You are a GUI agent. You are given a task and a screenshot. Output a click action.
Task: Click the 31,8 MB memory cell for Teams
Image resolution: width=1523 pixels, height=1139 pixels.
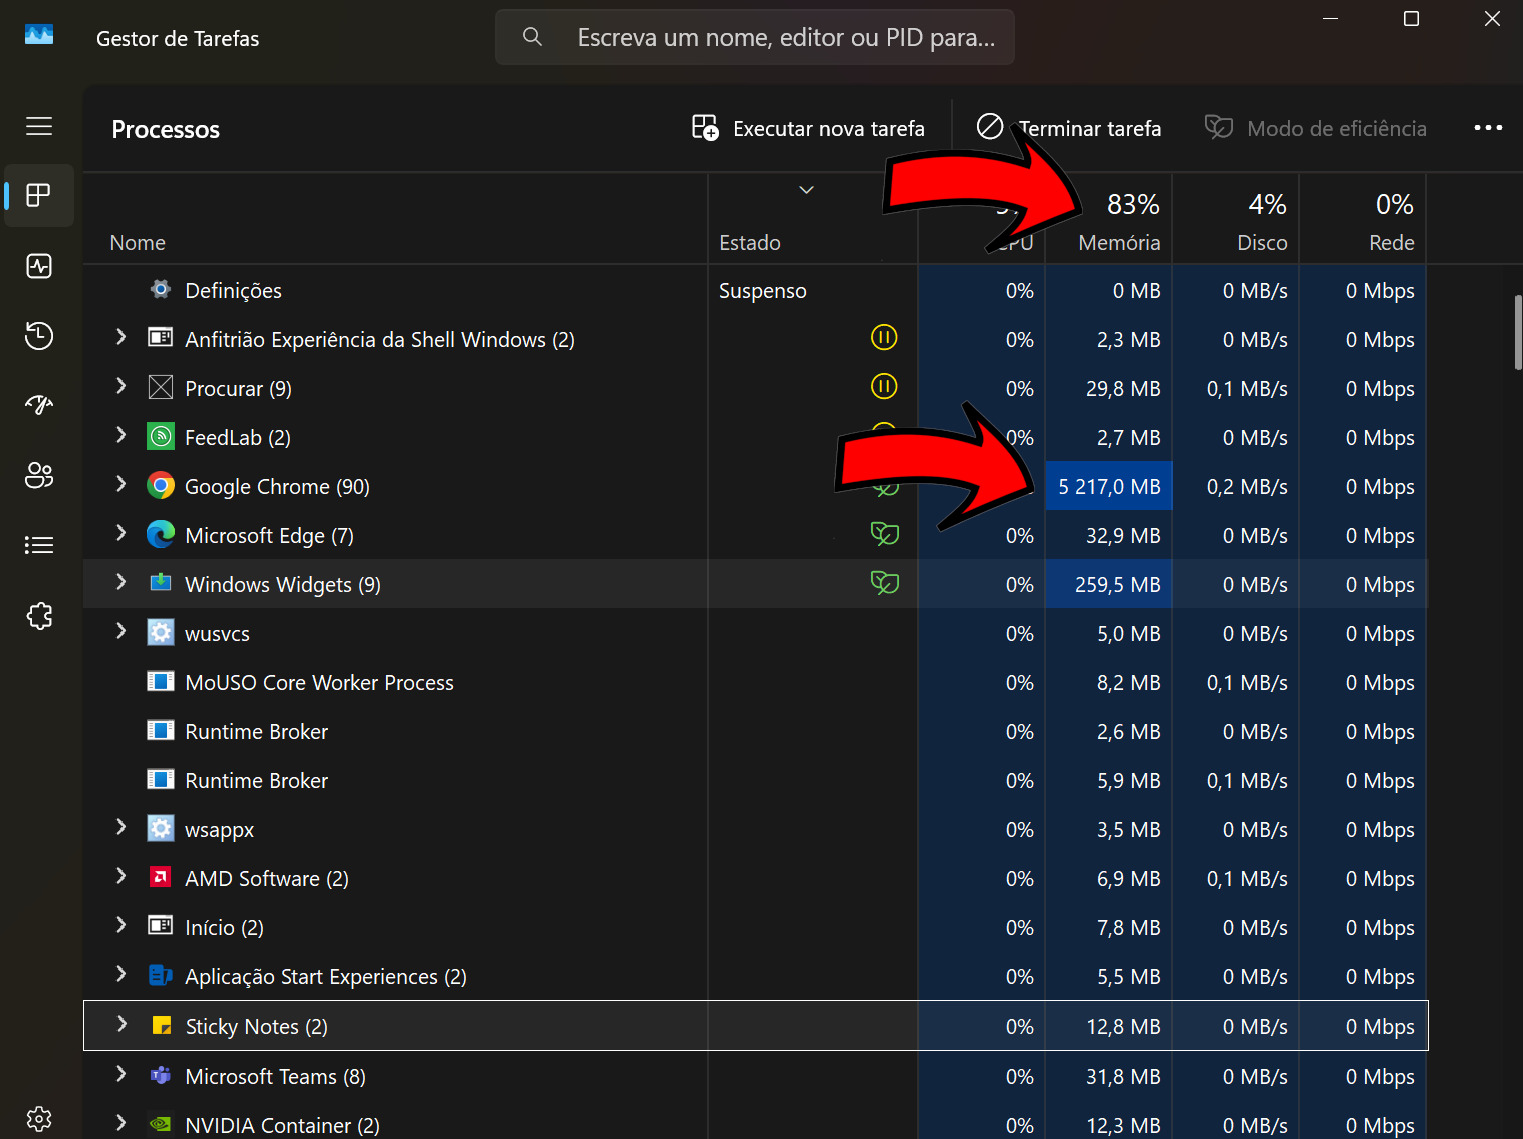tap(1109, 1077)
